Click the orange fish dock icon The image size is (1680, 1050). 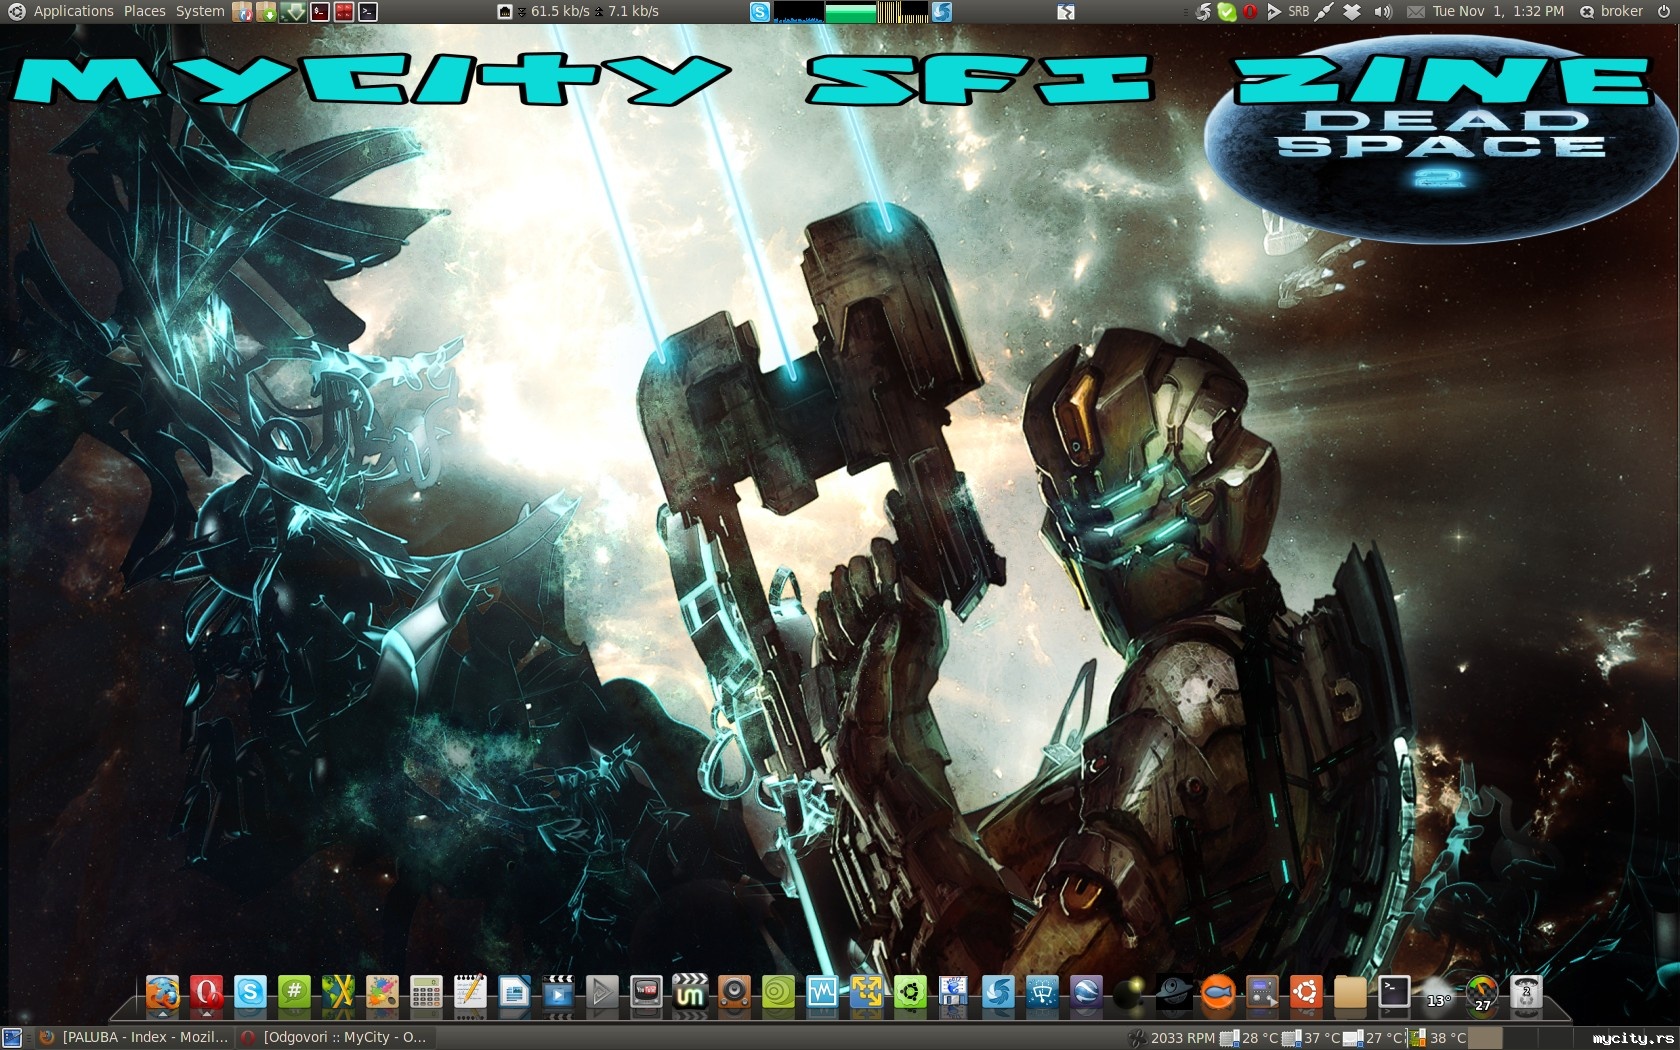pyautogui.click(x=1218, y=993)
